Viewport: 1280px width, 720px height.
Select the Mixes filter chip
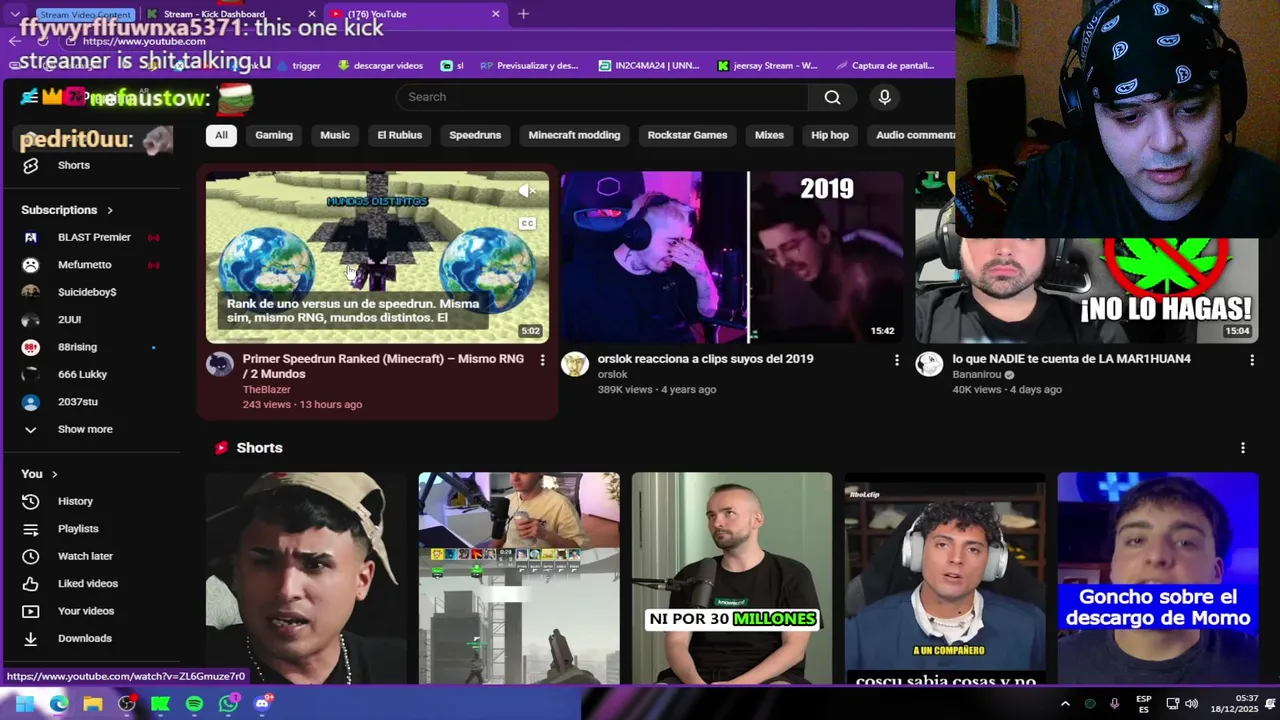coord(769,135)
